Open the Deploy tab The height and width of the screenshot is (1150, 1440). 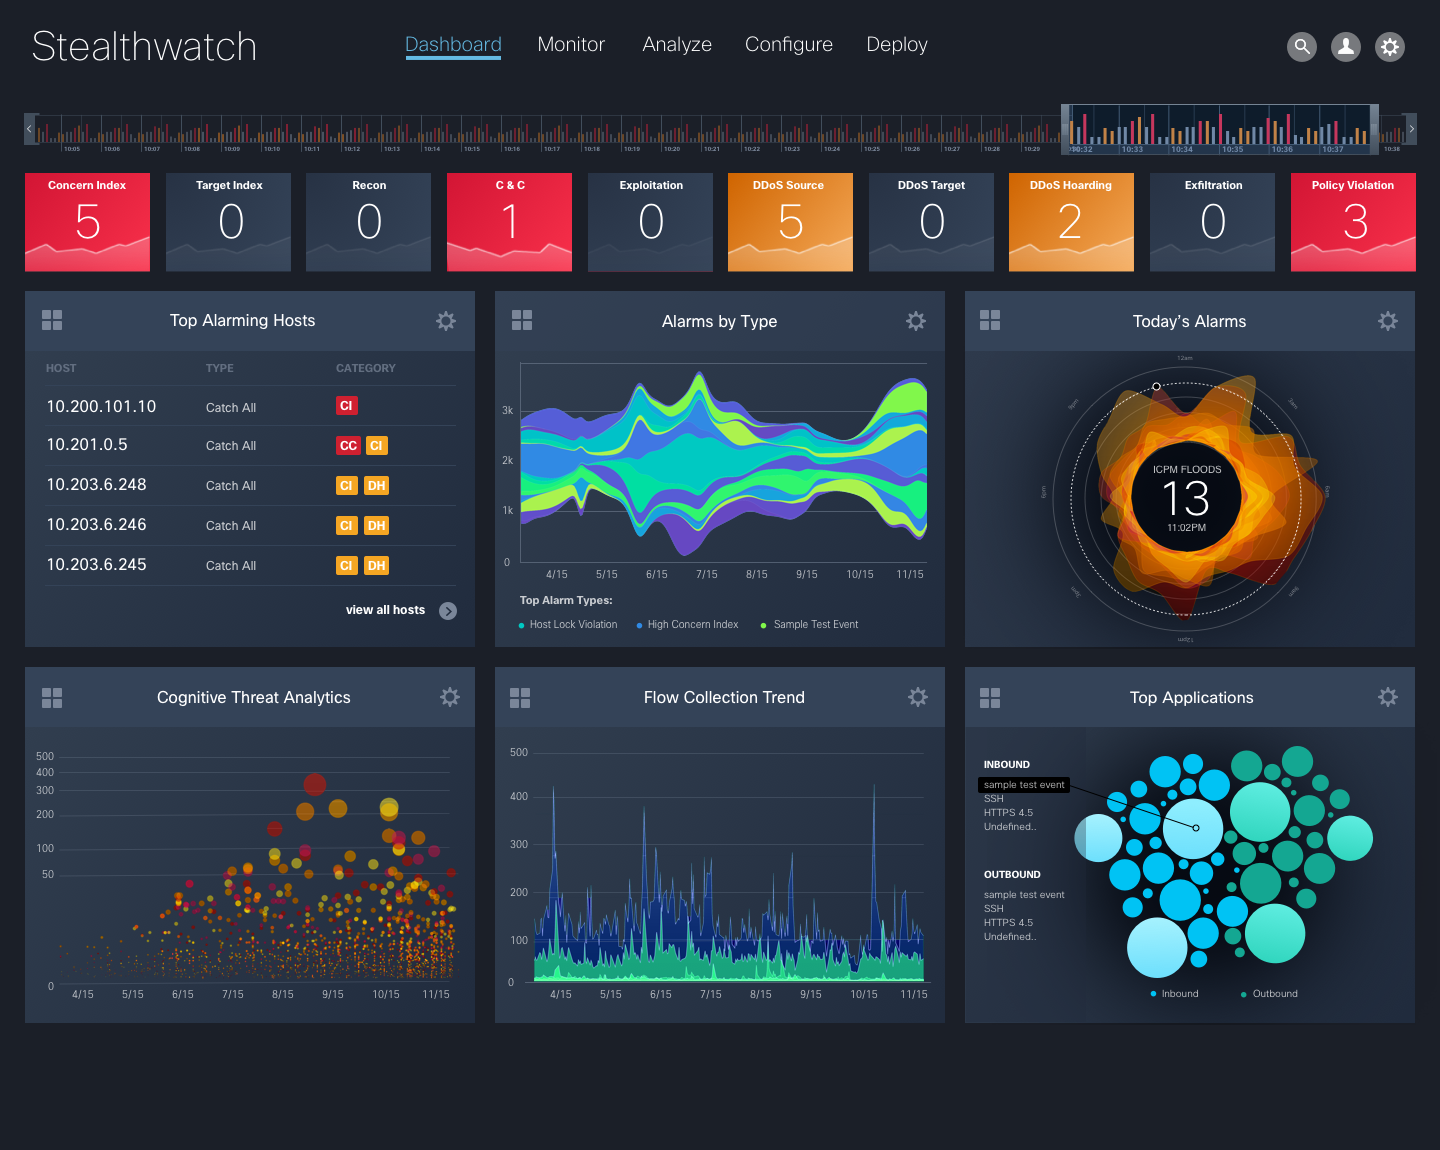(x=897, y=45)
